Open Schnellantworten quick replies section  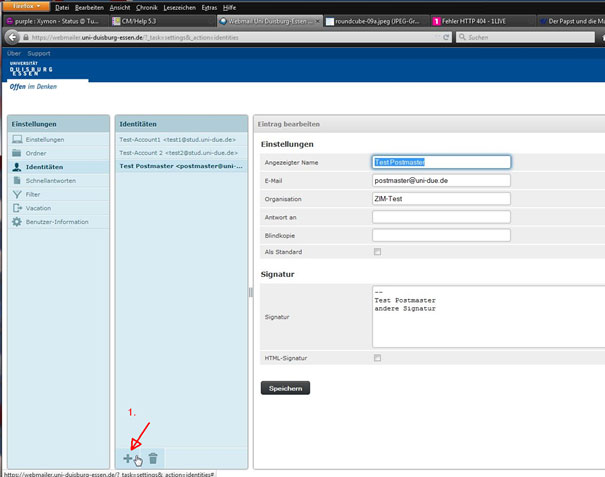click(51, 180)
